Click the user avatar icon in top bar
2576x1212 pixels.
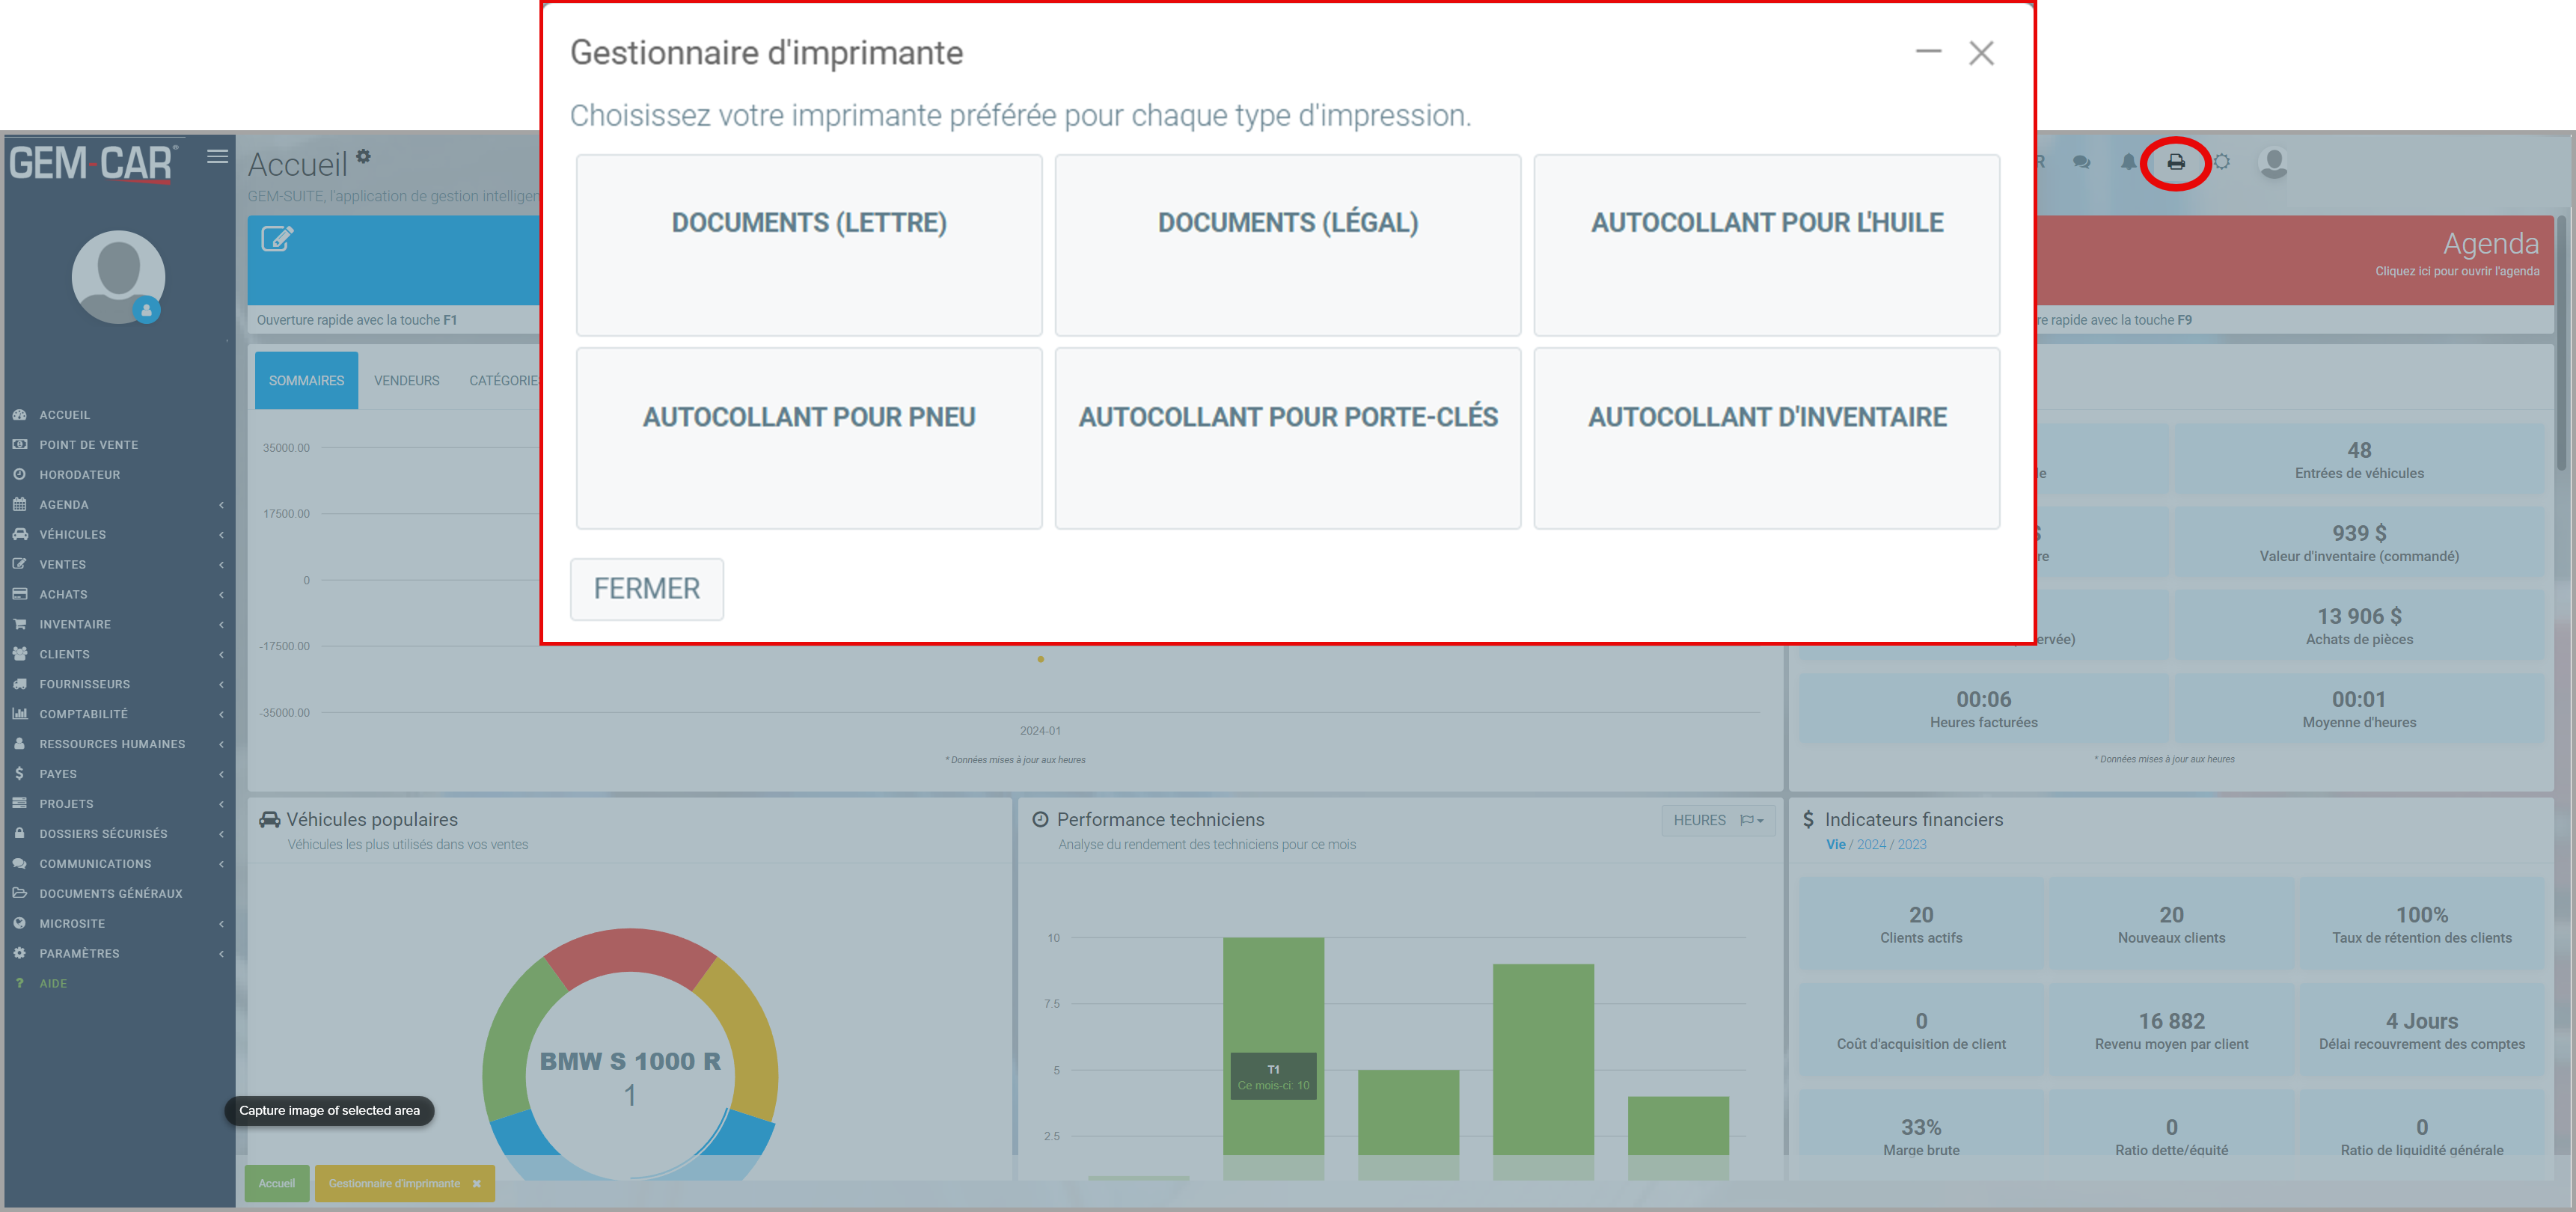(x=2273, y=162)
